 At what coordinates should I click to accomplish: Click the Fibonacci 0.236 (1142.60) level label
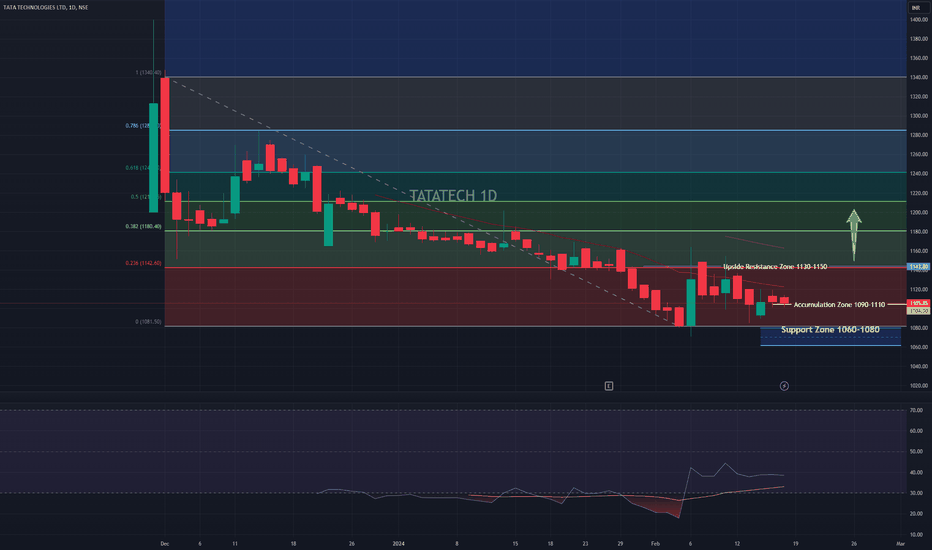(x=143, y=263)
